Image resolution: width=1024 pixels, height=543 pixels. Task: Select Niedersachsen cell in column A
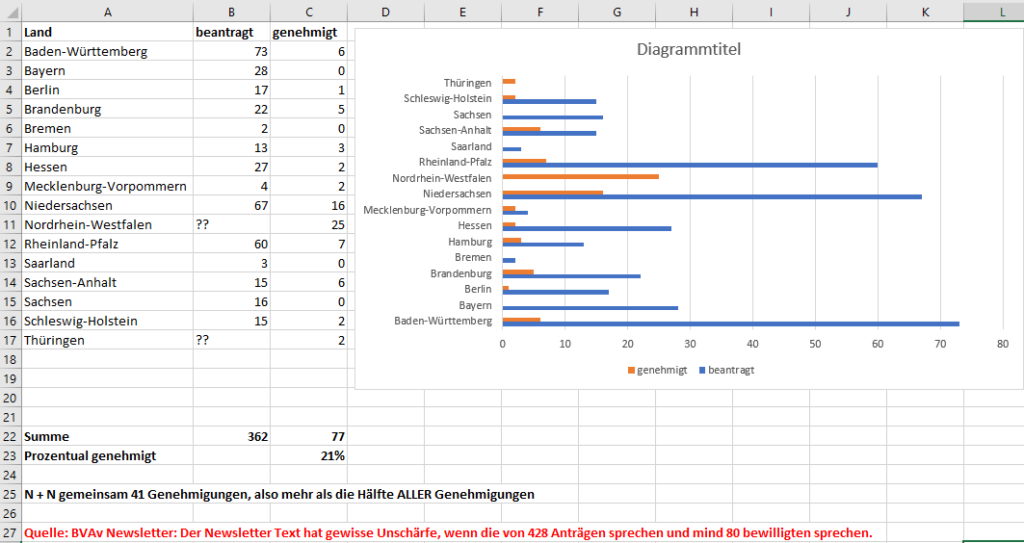click(107, 206)
